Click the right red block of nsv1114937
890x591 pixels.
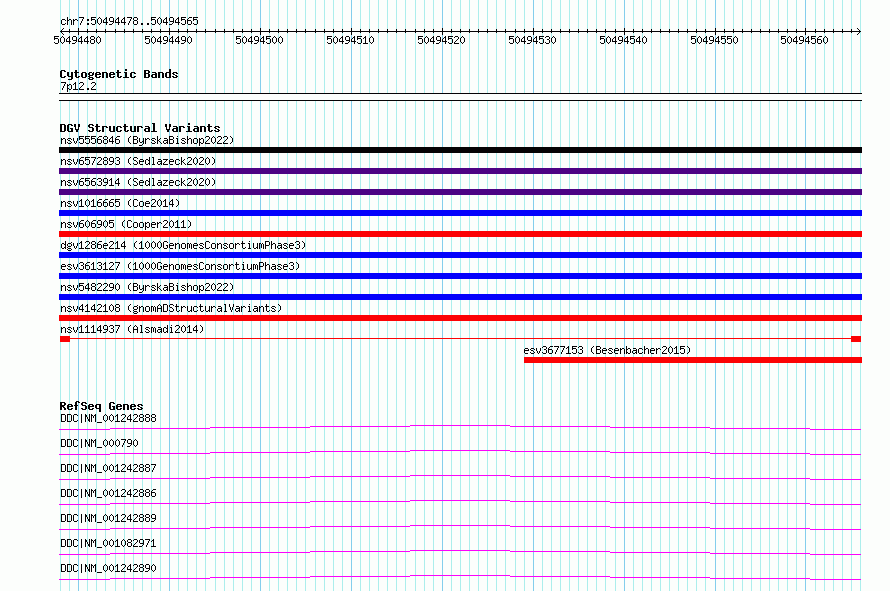coord(856,339)
